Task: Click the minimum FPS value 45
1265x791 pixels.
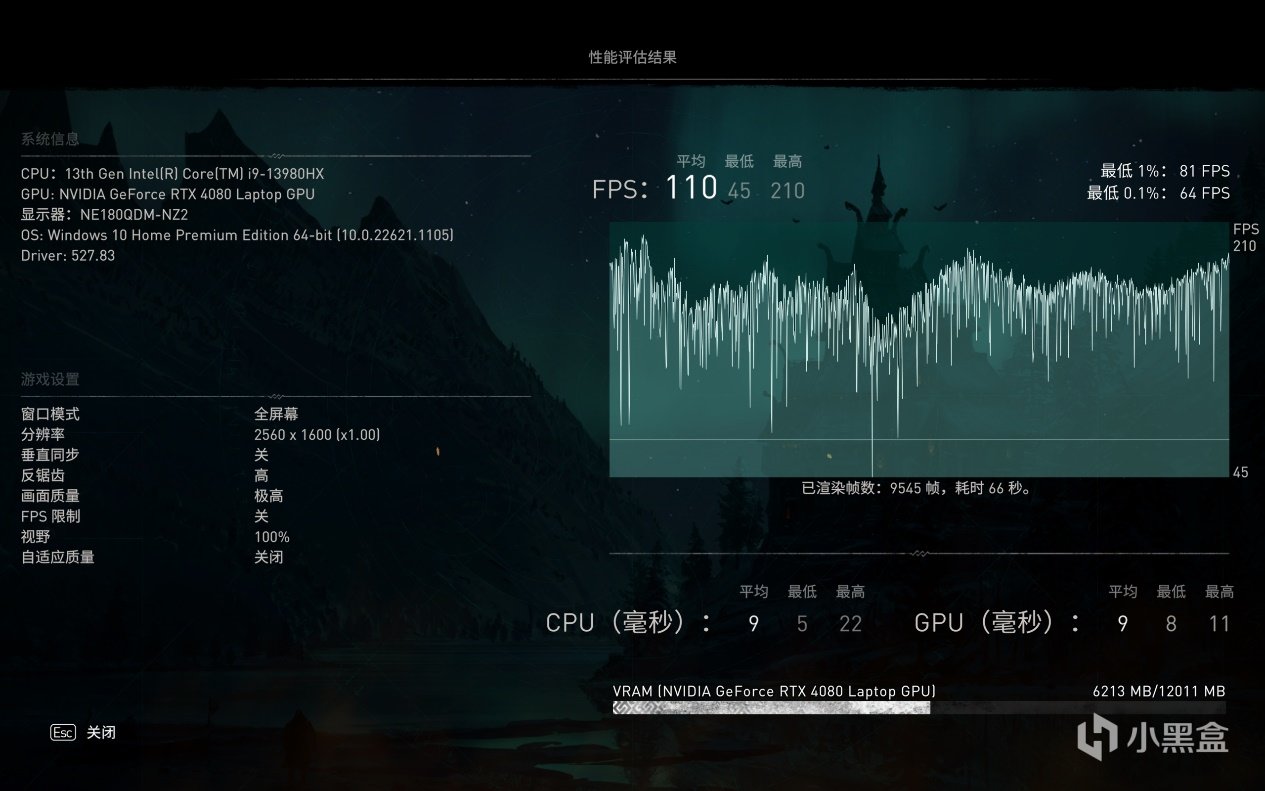Action: (x=739, y=190)
